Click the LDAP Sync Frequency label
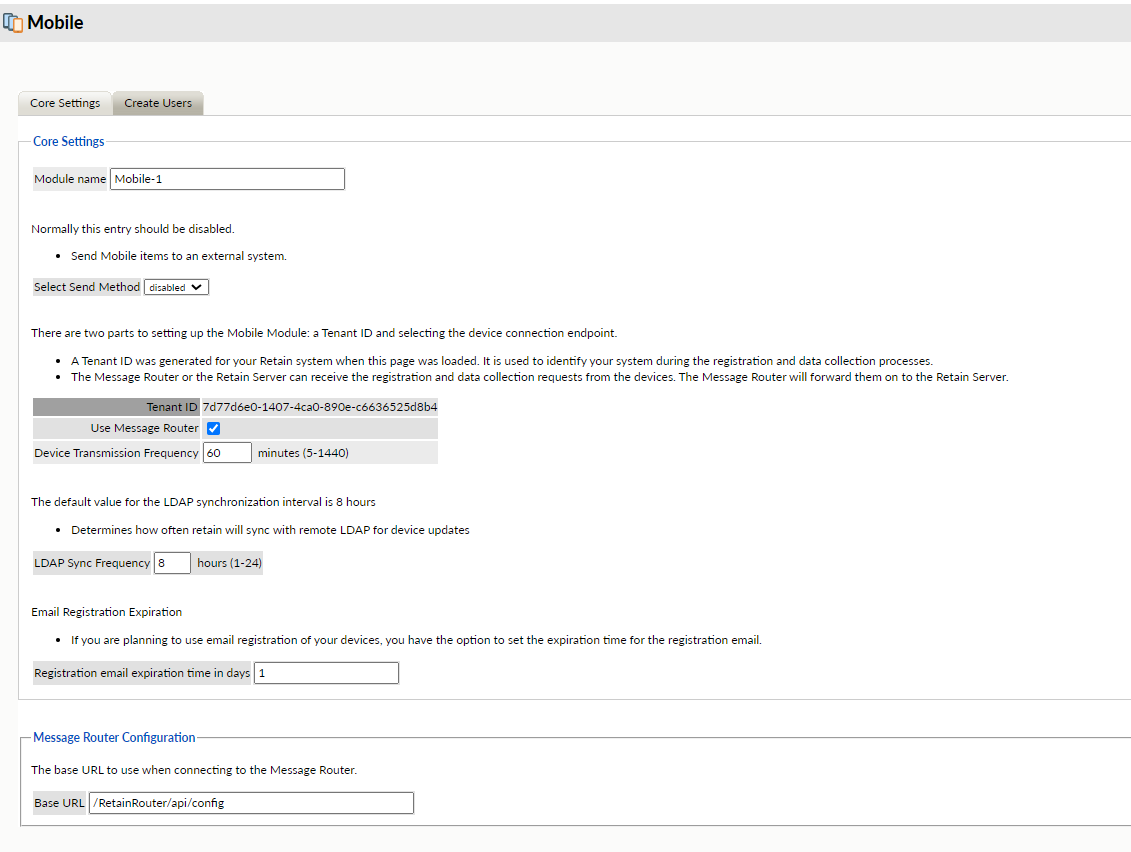This screenshot has width=1131, height=852. point(92,563)
